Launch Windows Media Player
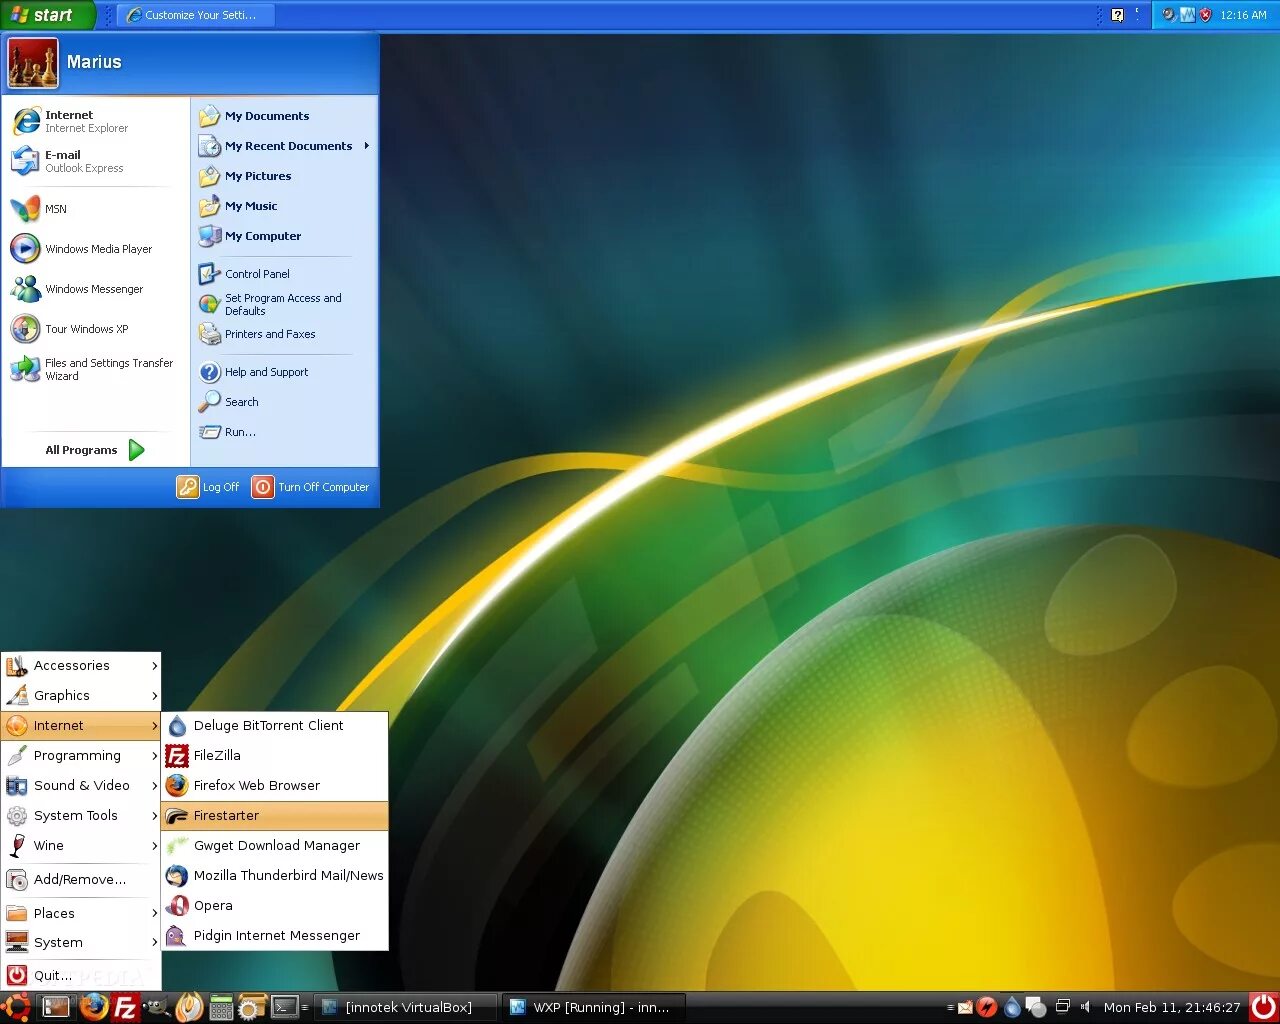This screenshot has width=1280, height=1024. [x=96, y=249]
